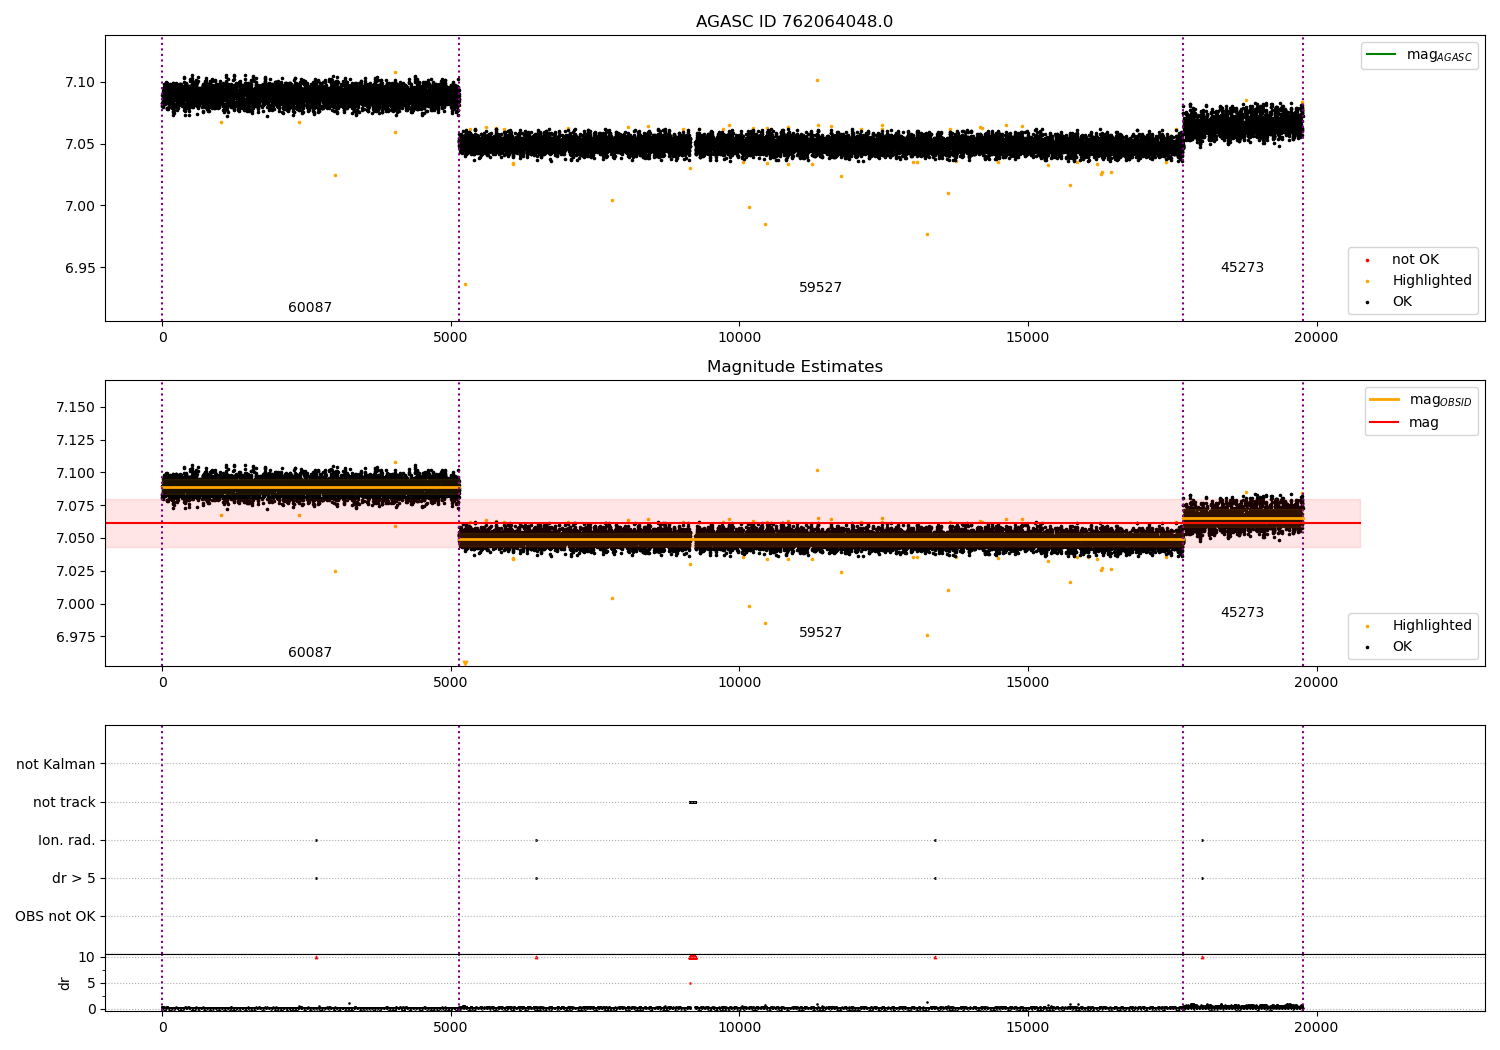
Task: Click 'OK' entry in Magnitude Estimates legend
Action: [x=1402, y=647]
